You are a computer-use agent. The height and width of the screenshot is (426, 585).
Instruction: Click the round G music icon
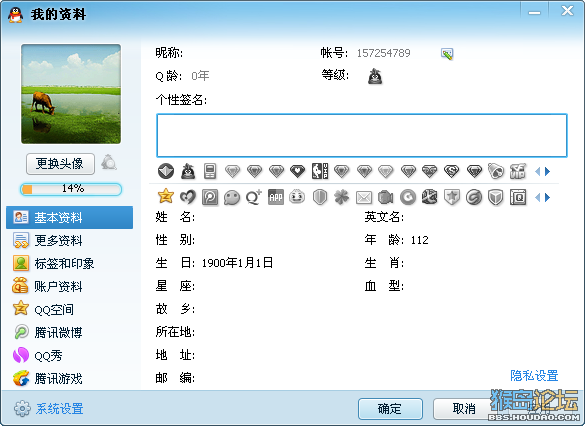[408, 197]
